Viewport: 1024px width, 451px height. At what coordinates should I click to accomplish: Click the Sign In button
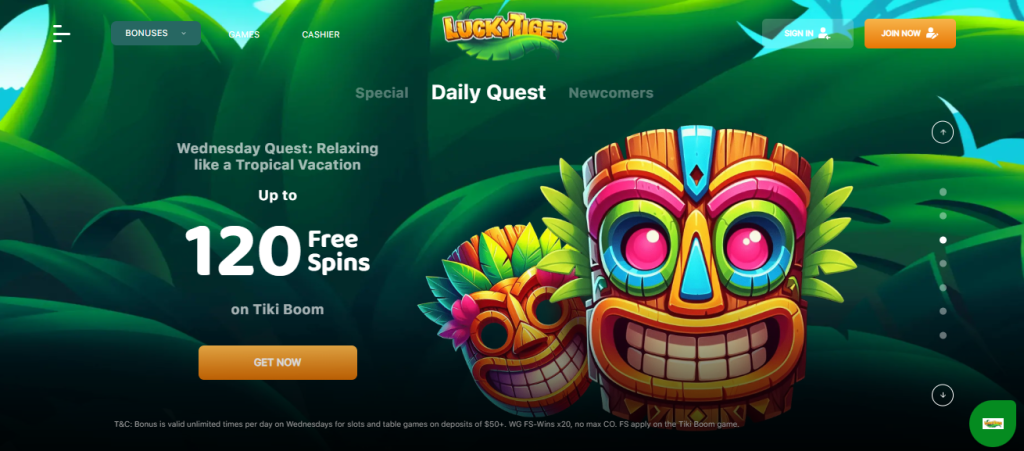[x=807, y=33]
